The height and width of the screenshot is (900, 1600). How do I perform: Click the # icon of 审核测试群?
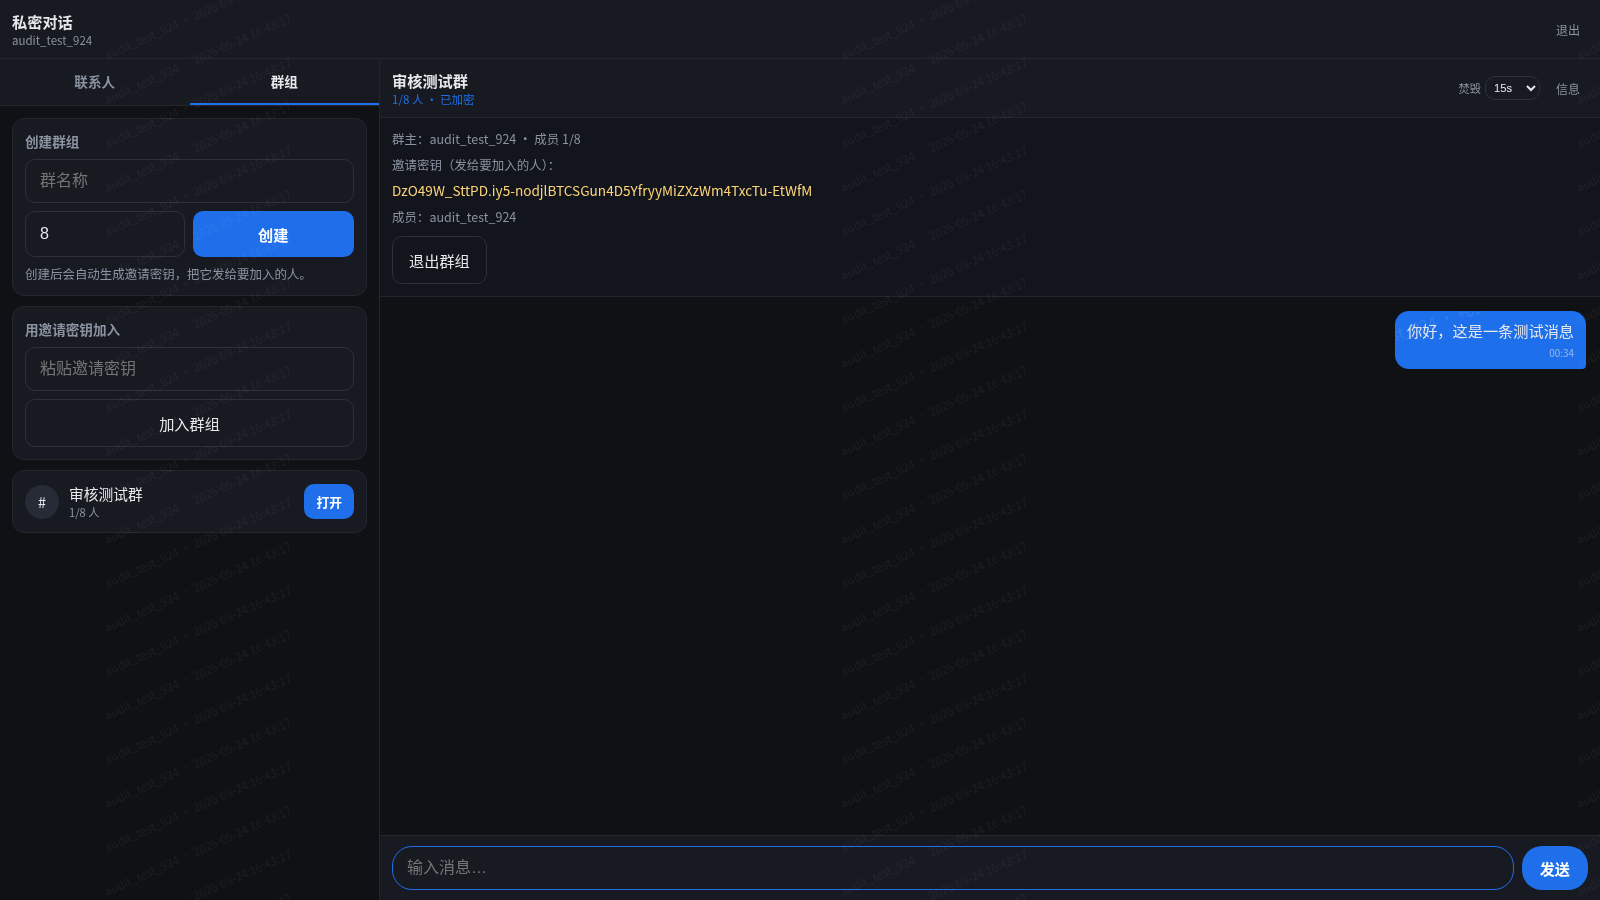click(x=42, y=502)
